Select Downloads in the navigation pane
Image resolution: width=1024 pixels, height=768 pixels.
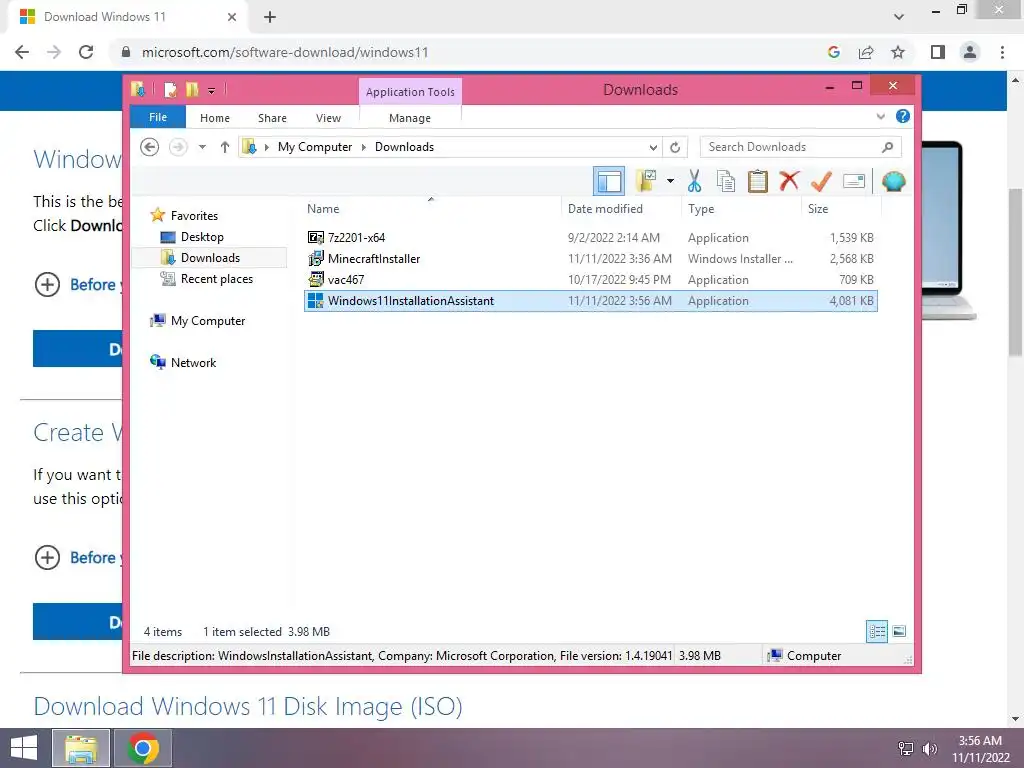(210, 258)
